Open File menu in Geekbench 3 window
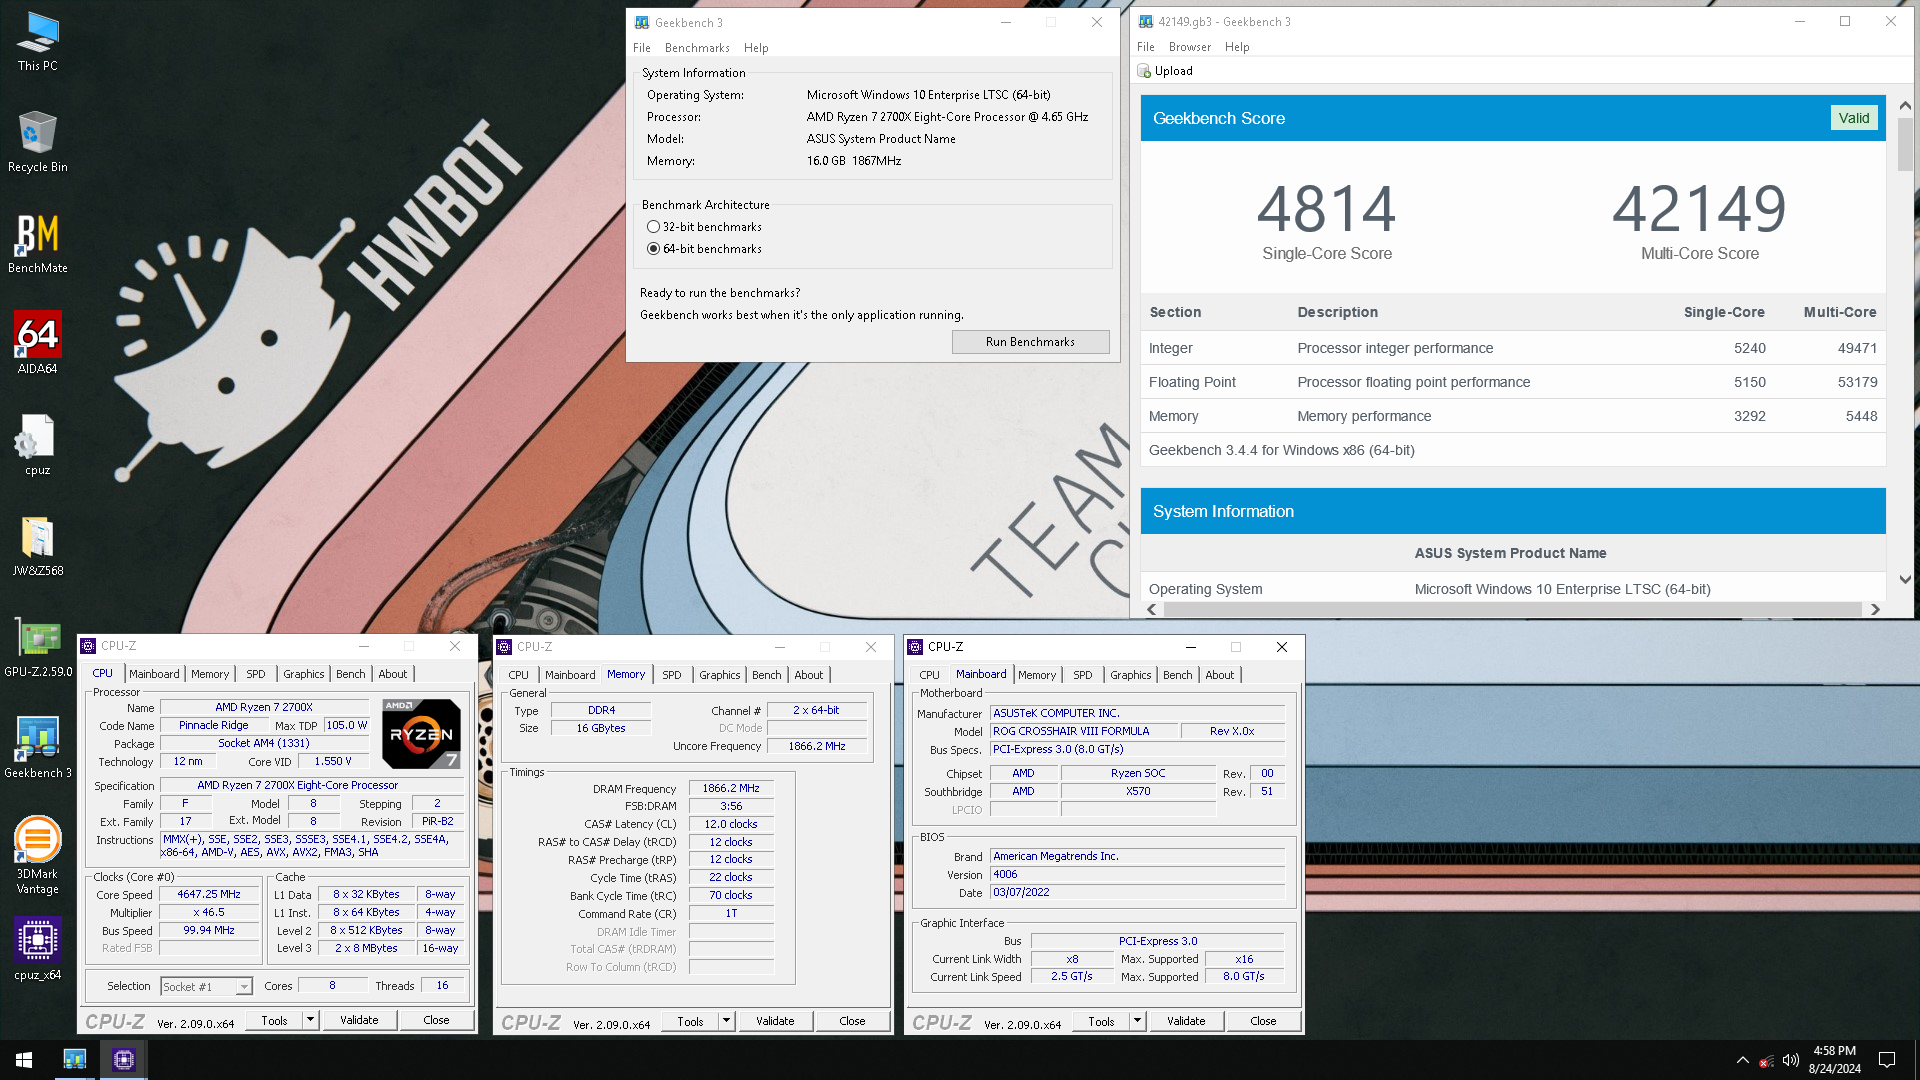This screenshot has width=1920, height=1080. (642, 48)
